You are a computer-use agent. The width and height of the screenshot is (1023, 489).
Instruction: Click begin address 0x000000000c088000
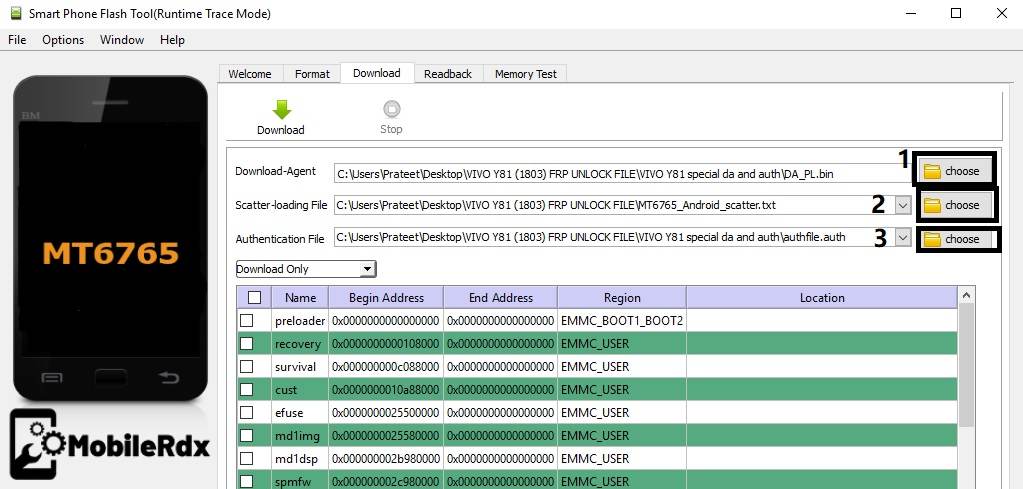386,366
